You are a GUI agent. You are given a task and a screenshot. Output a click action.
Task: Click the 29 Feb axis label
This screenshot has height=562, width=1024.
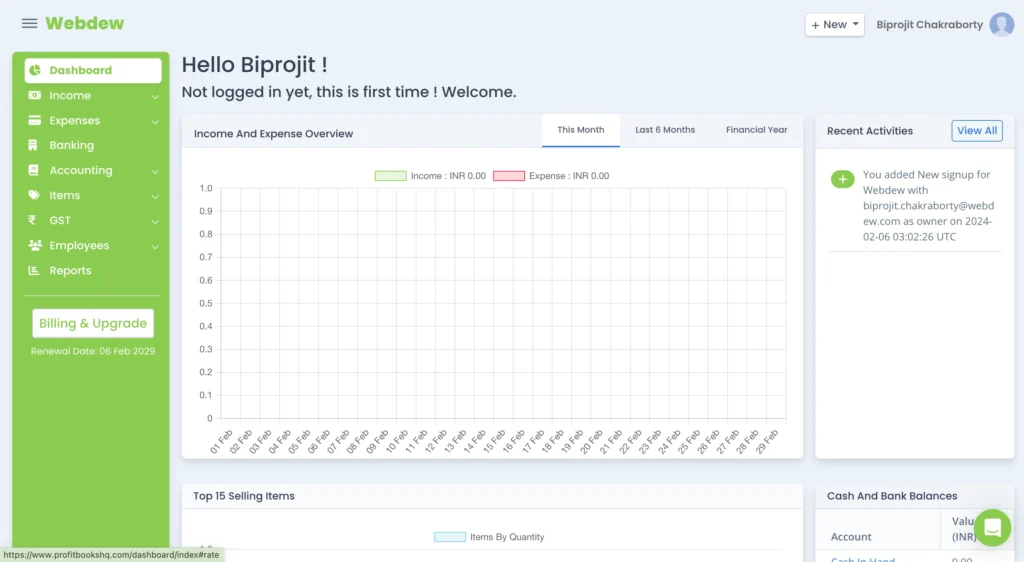tap(768, 441)
